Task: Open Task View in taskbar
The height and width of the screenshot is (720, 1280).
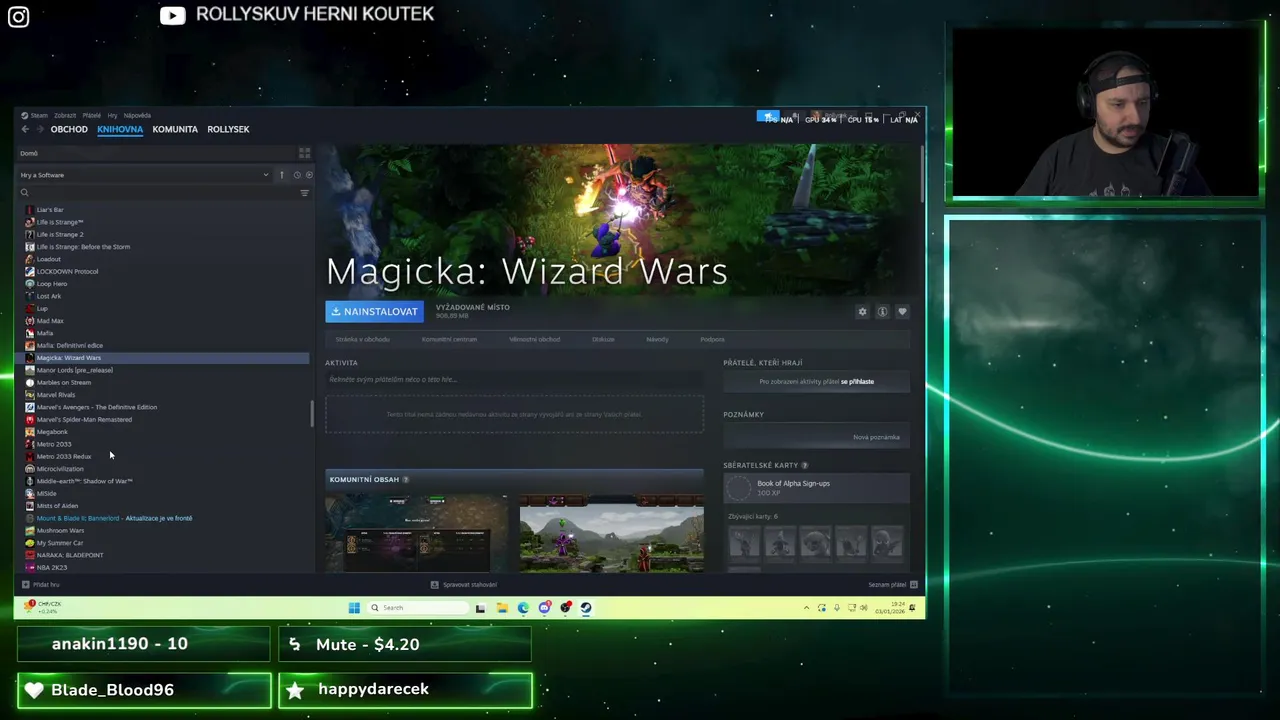Action: [480, 607]
